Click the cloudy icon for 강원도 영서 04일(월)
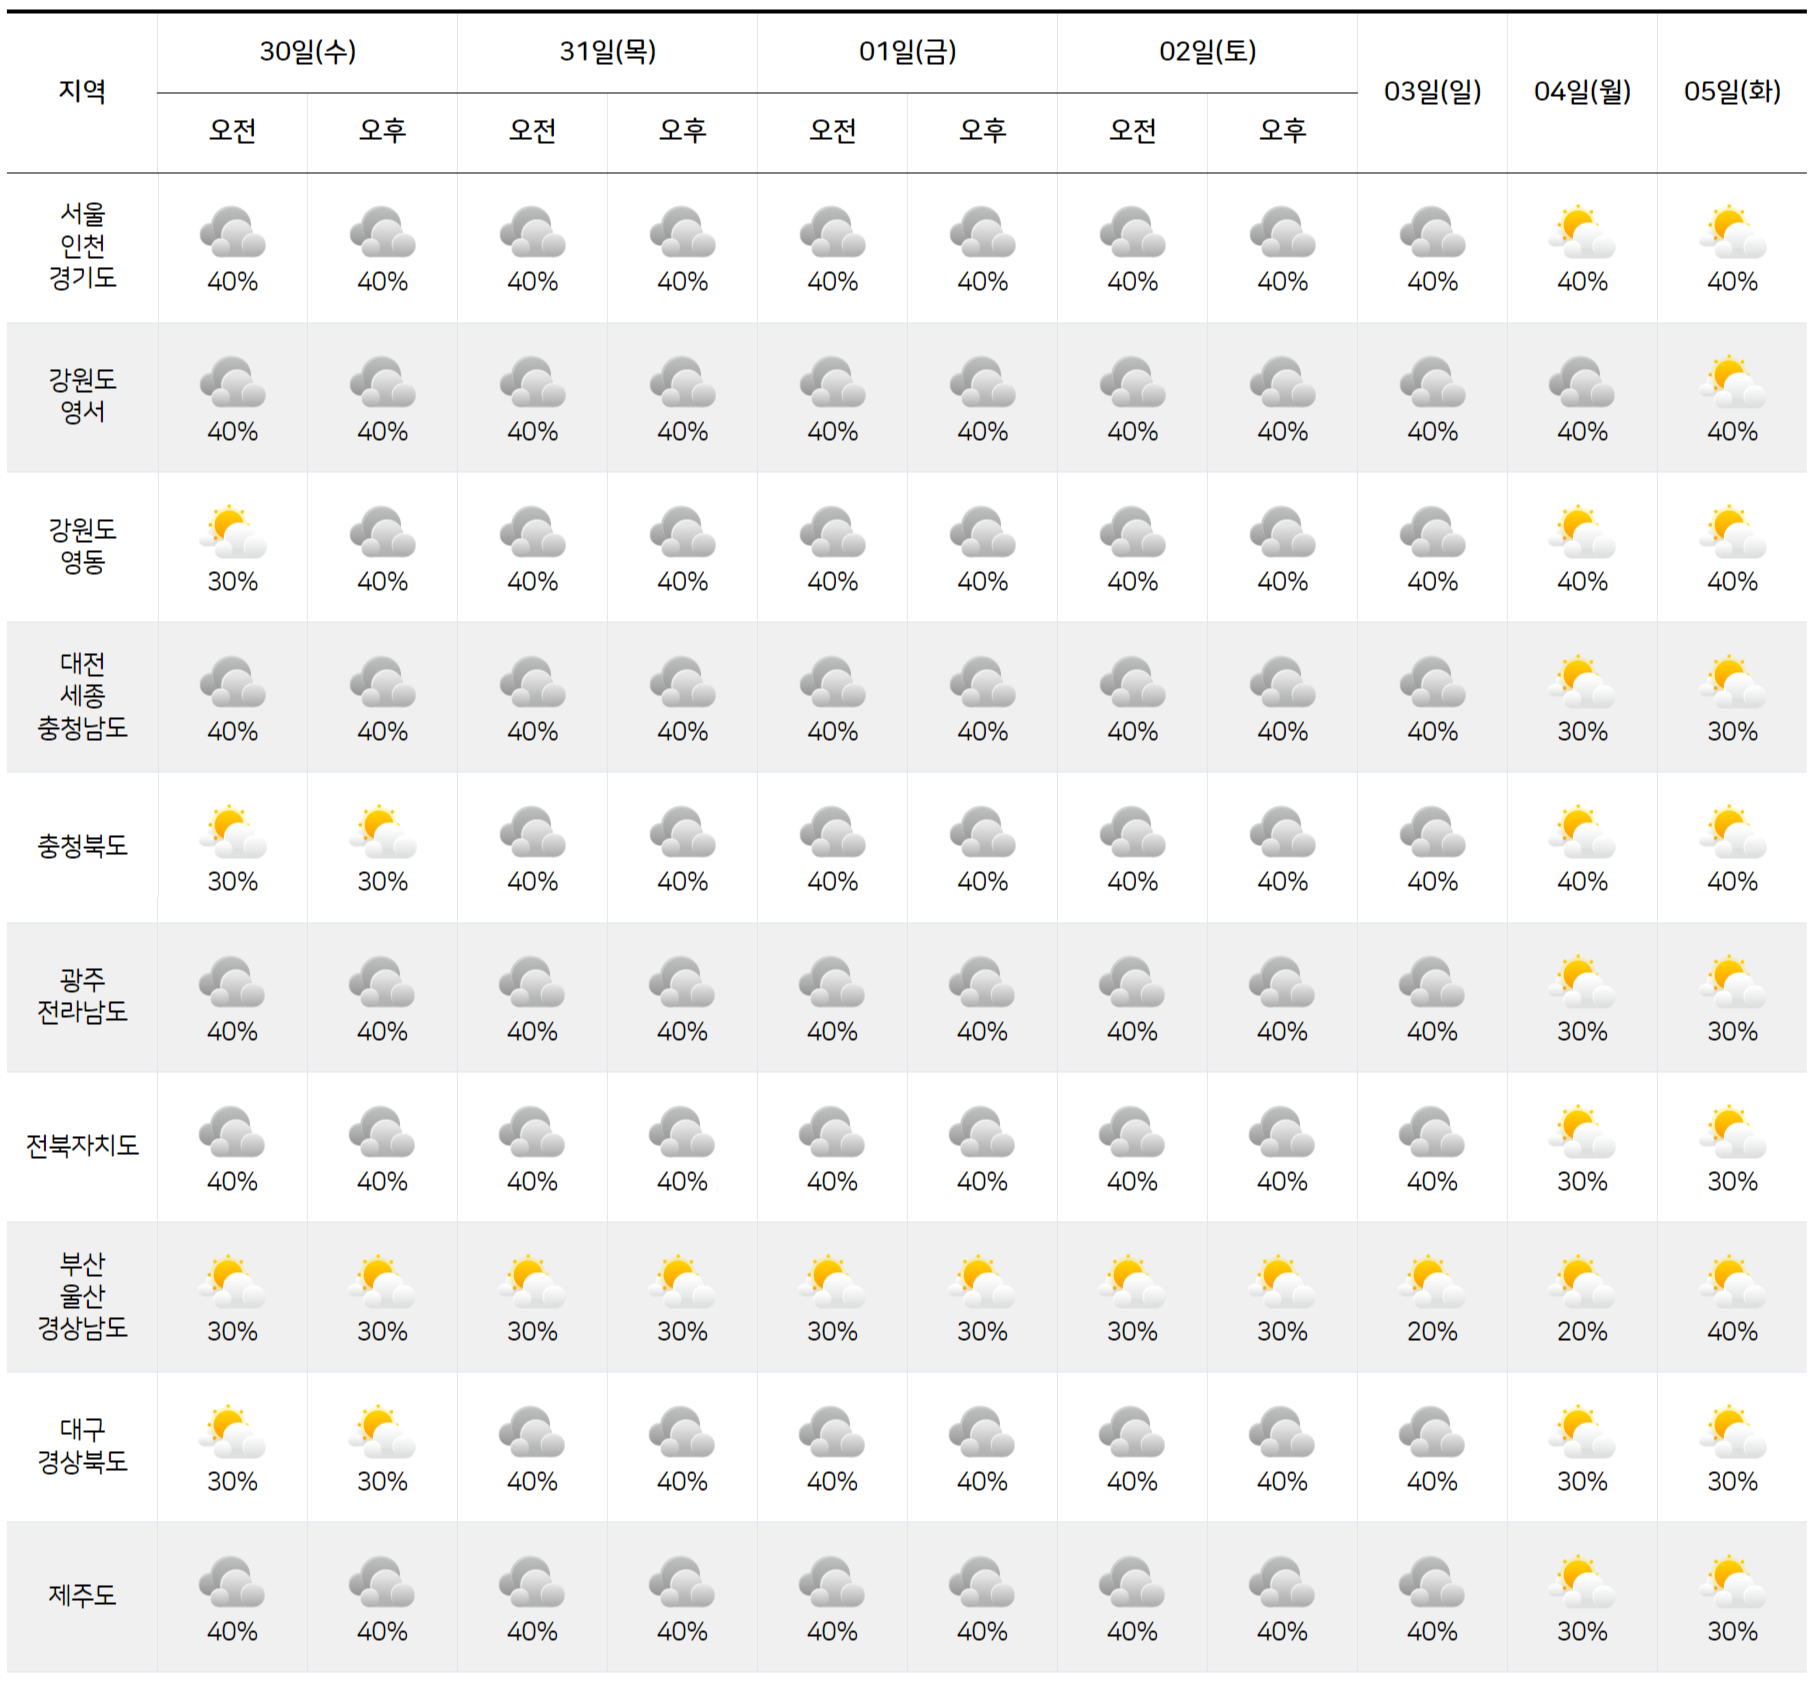The height and width of the screenshot is (1681, 1810). [1582, 382]
